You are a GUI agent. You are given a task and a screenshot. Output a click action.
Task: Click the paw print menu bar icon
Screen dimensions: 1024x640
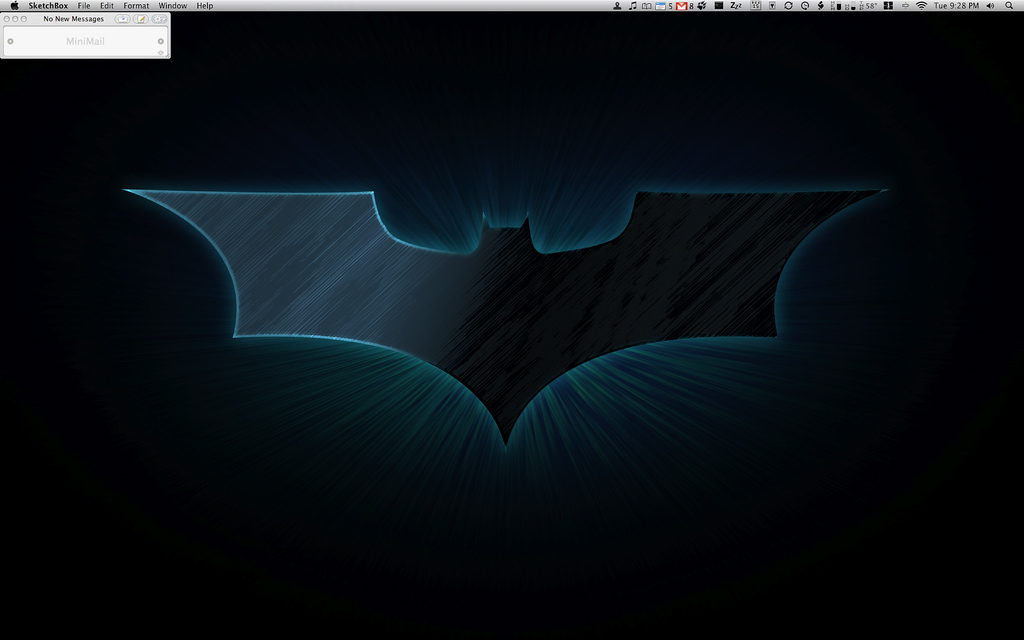point(702,5)
